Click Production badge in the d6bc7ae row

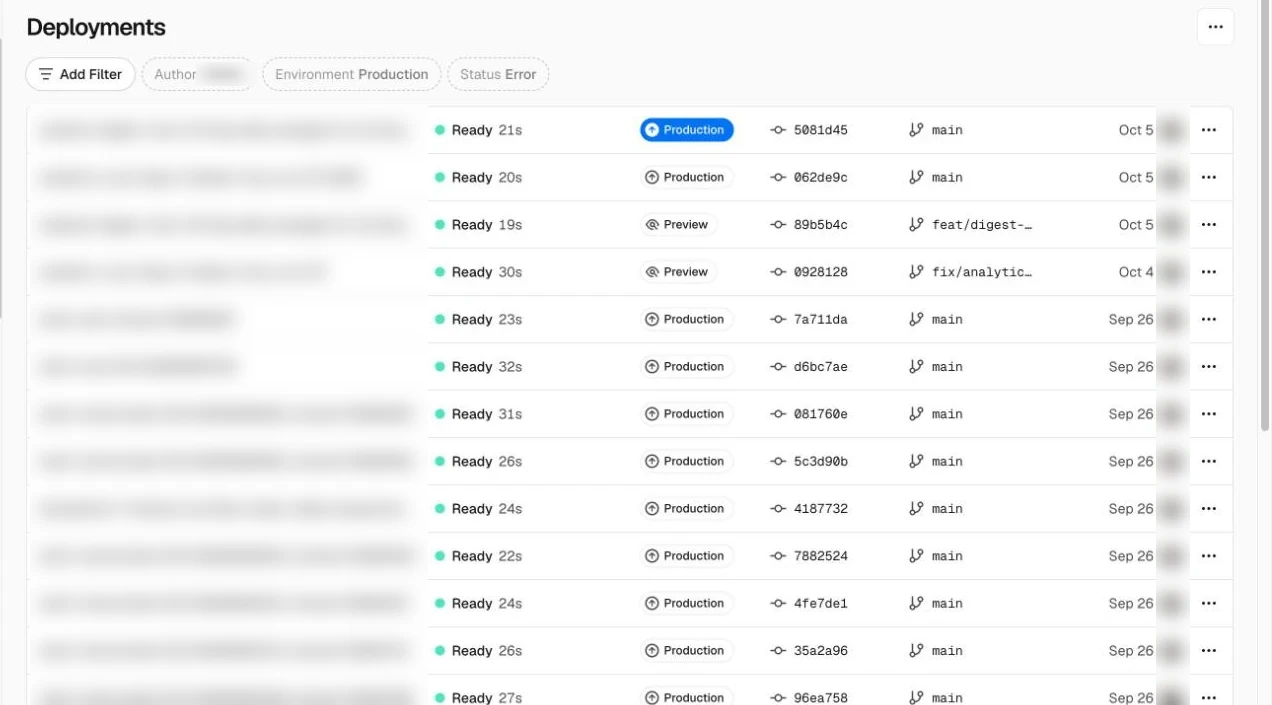point(687,367)
